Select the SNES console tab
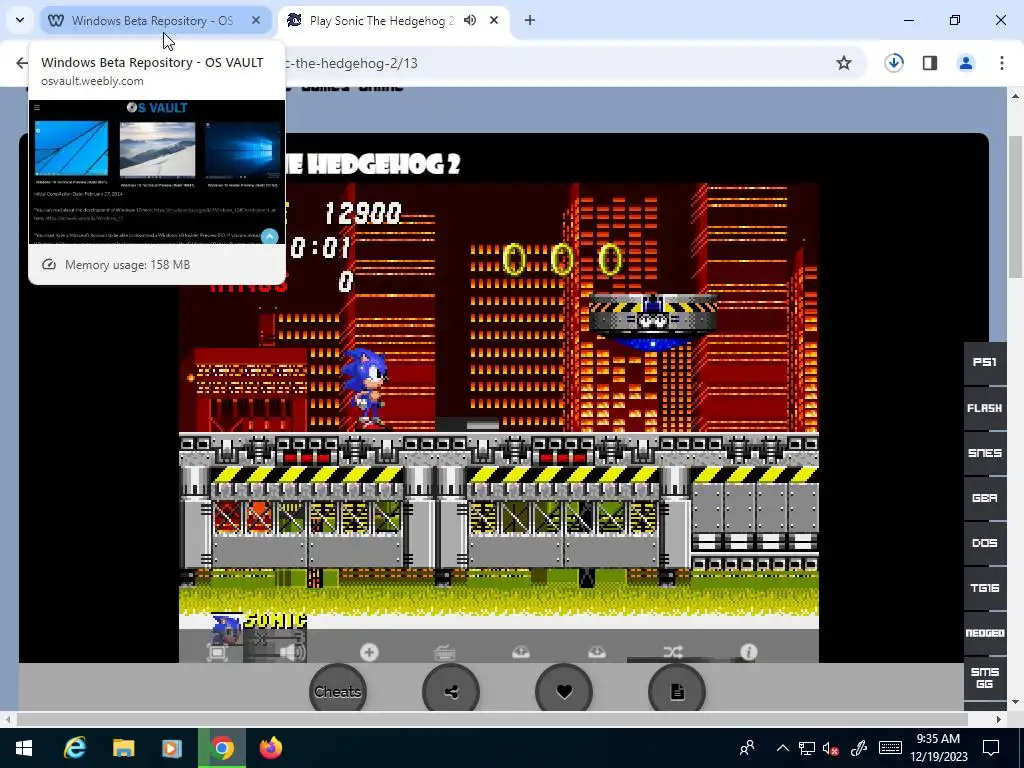Screen dimensions: 1024x768 tap(985, 453)
